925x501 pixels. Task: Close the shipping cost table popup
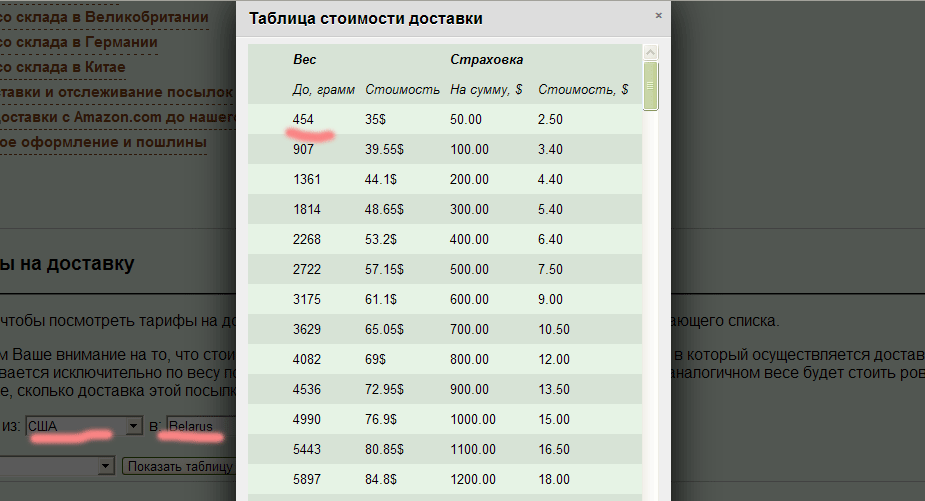click(x=658, y=16)
